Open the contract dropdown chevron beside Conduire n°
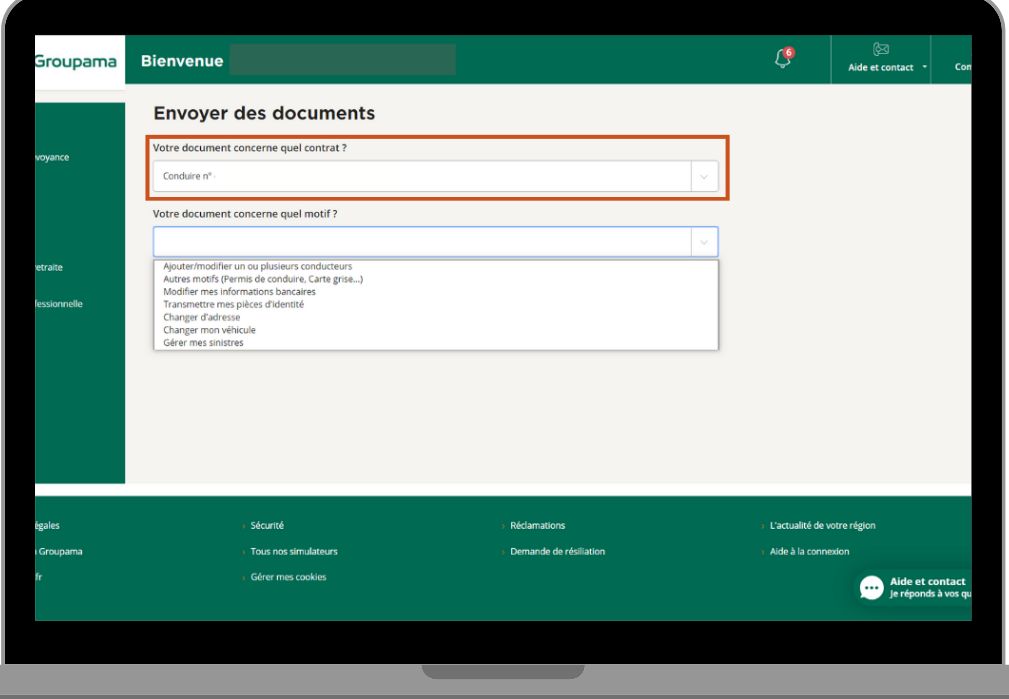Image resolution: width=1009 pixels, height=699 pixels. tap(704, 176)
